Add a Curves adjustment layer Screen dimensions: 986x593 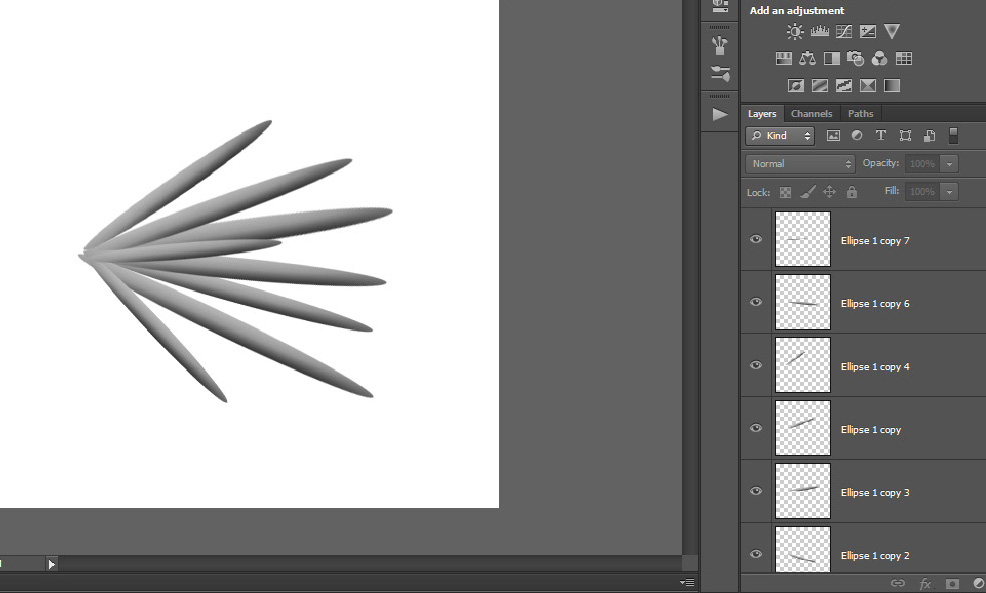point(844,32)
